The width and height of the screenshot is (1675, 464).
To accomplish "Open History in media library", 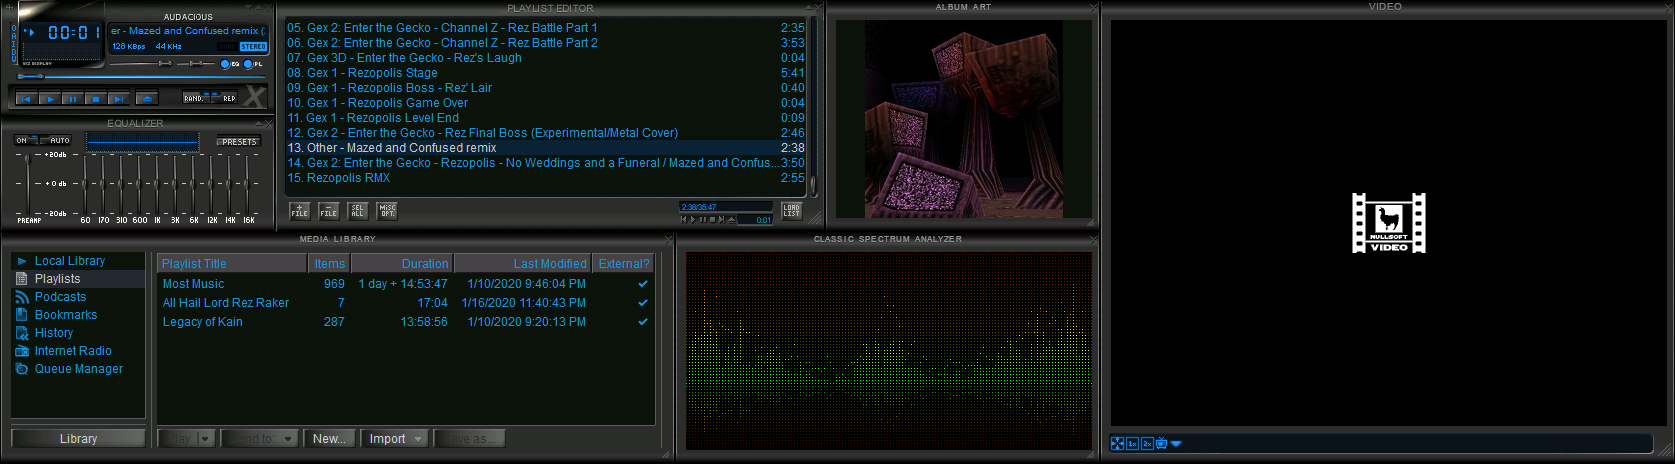I will (54, 333).
